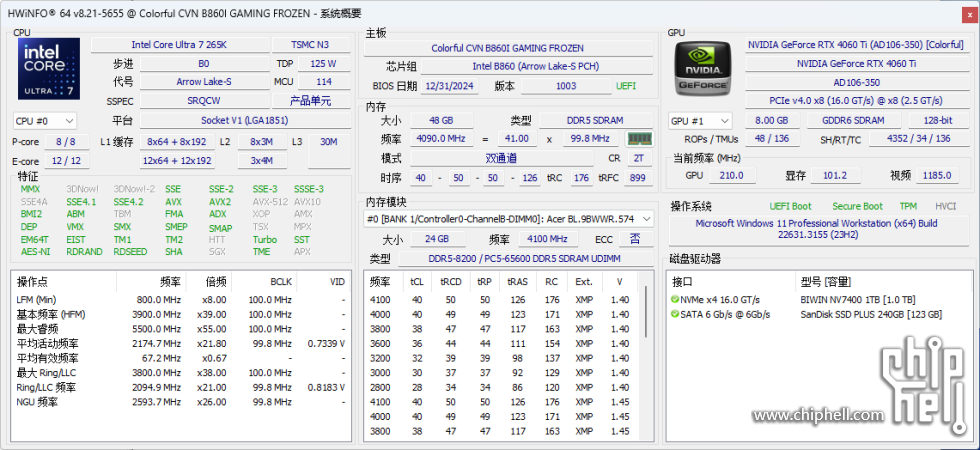This screenshot has height=450, width=980.
Task: Select the SanDisk SSD PLUS 240GB drive row
Action: tap(820, 314)
